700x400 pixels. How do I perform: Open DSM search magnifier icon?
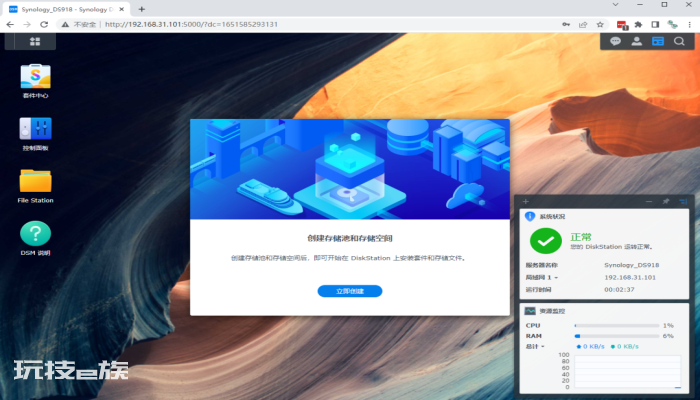[x=679, y=41]
